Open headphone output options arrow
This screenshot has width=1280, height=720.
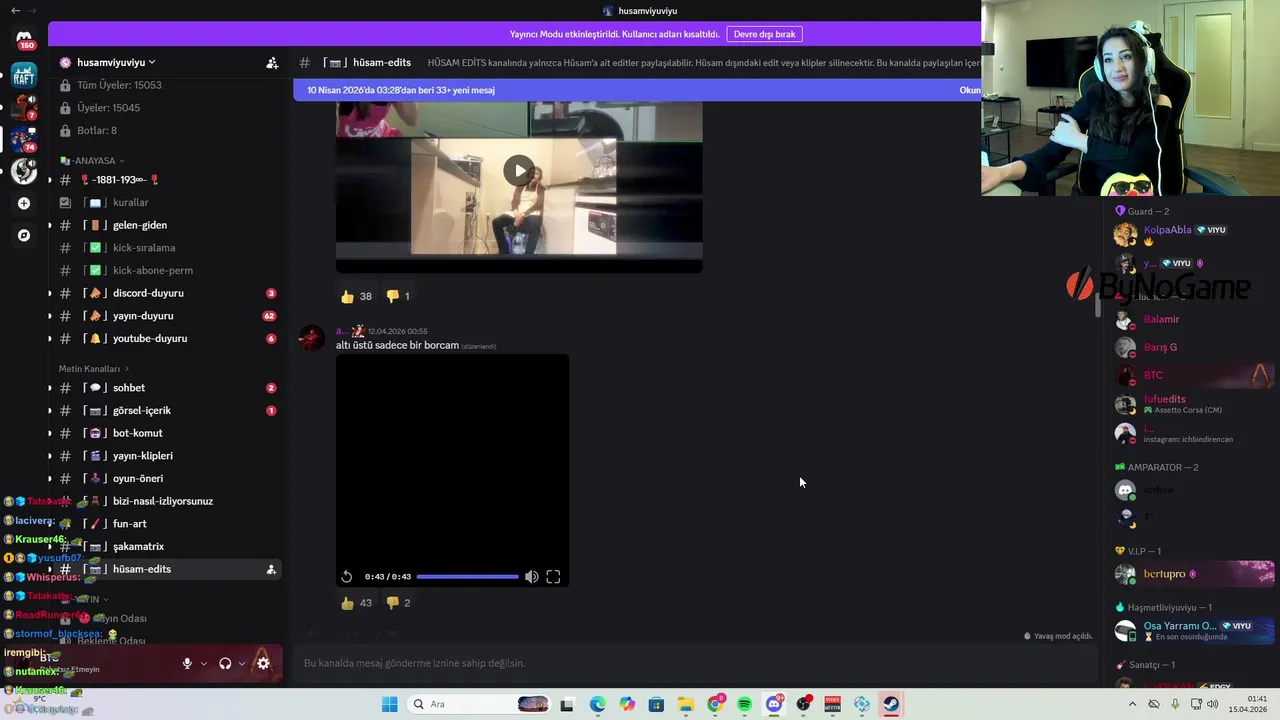pos(241,663)
